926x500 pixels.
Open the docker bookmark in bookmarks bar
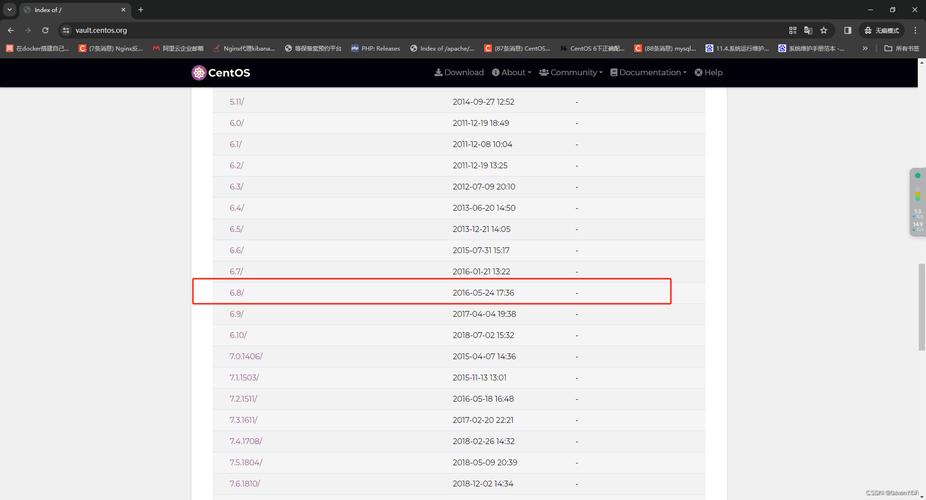coord(37,48)
